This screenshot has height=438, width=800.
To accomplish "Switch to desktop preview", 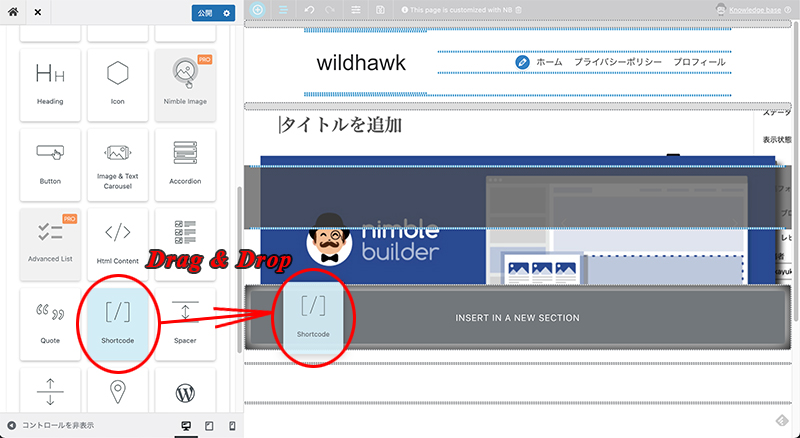I will [x=186, y=426].
